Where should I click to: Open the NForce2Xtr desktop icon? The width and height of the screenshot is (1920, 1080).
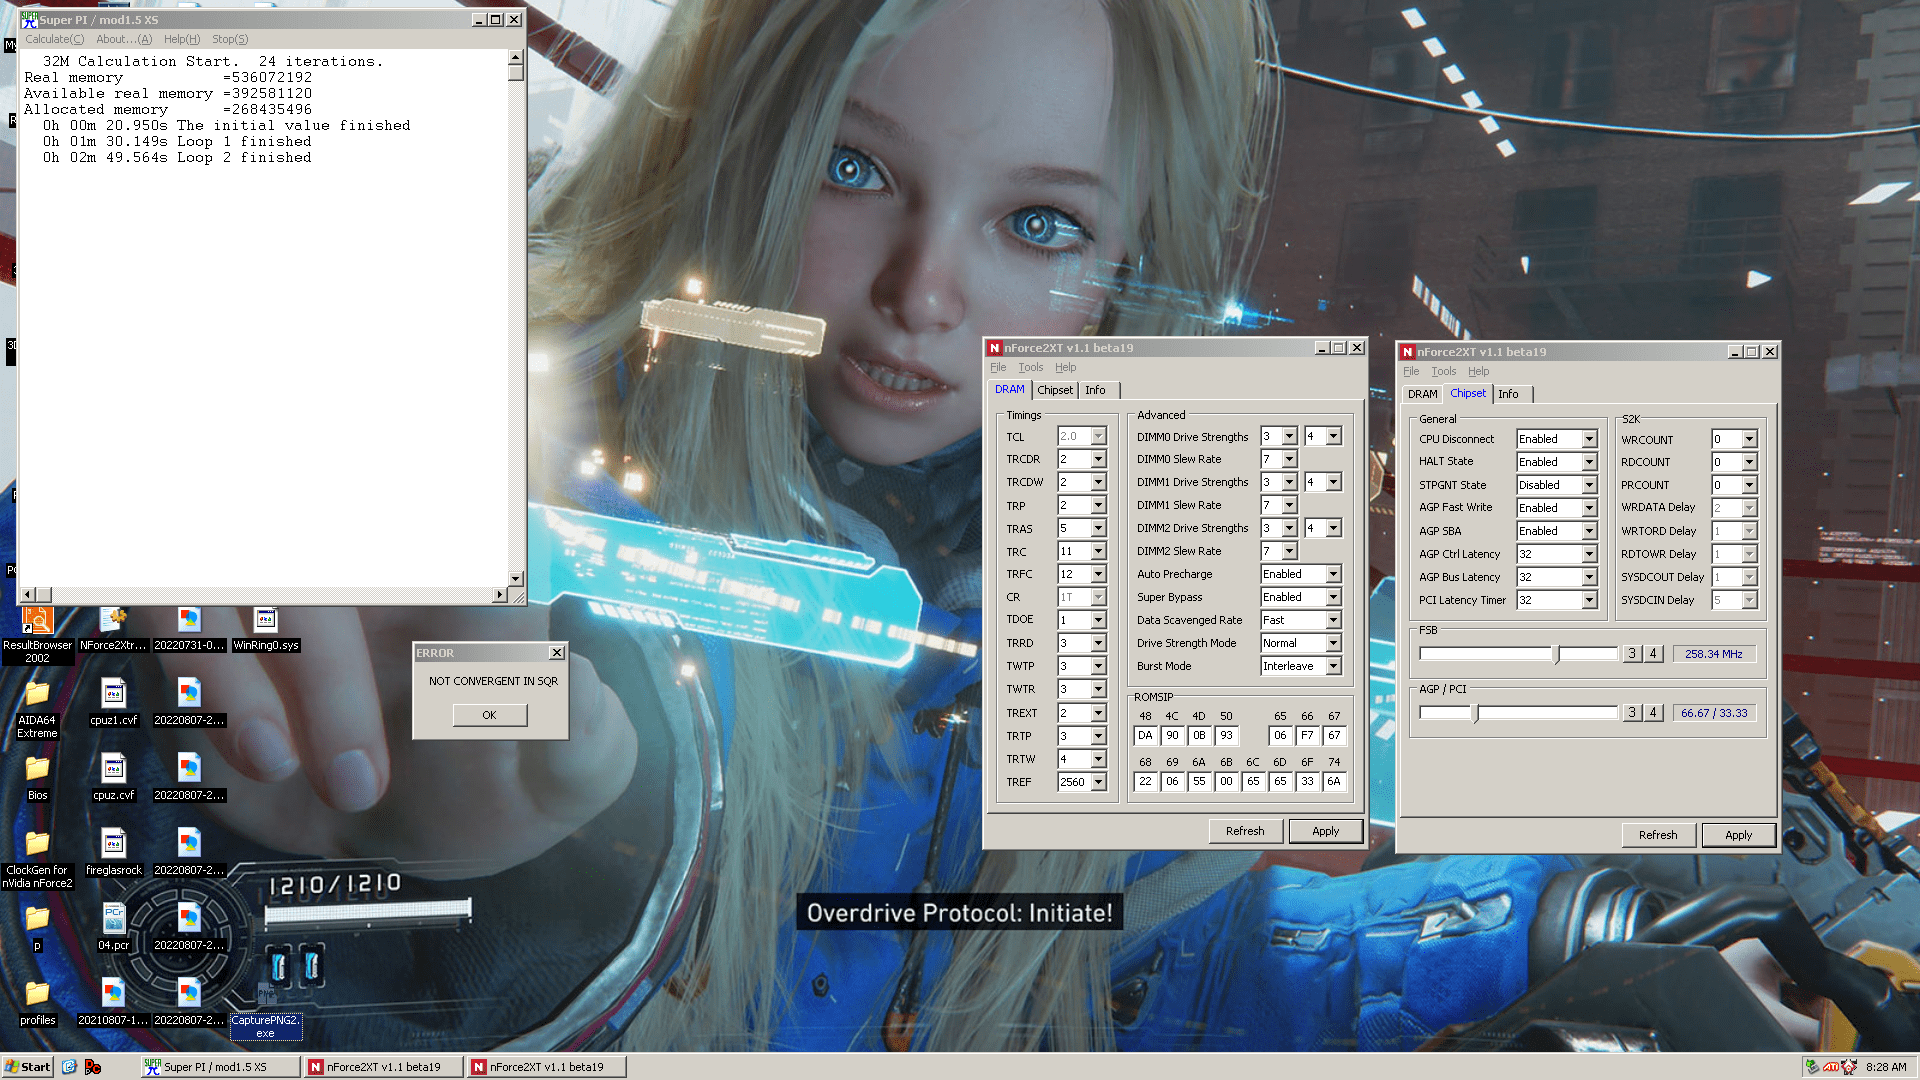(x=113, y=629)
